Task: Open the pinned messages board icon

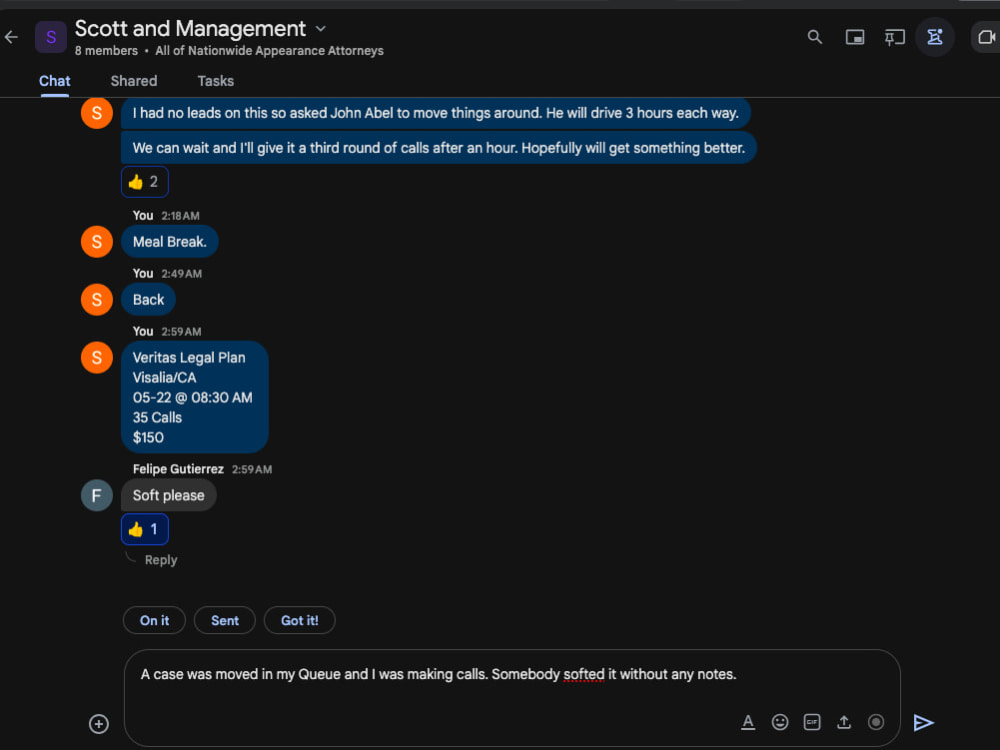Action: point(894,37)
